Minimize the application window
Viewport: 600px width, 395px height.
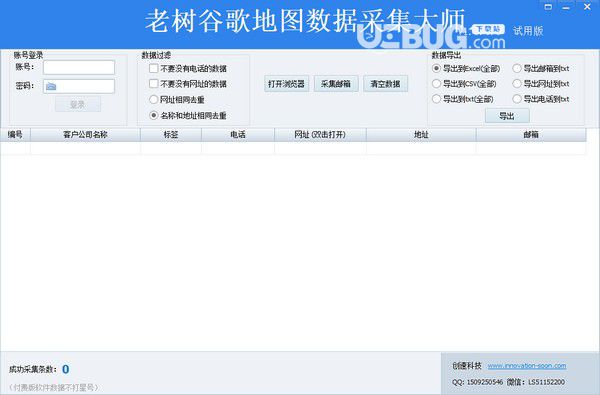tap(566, 7)
